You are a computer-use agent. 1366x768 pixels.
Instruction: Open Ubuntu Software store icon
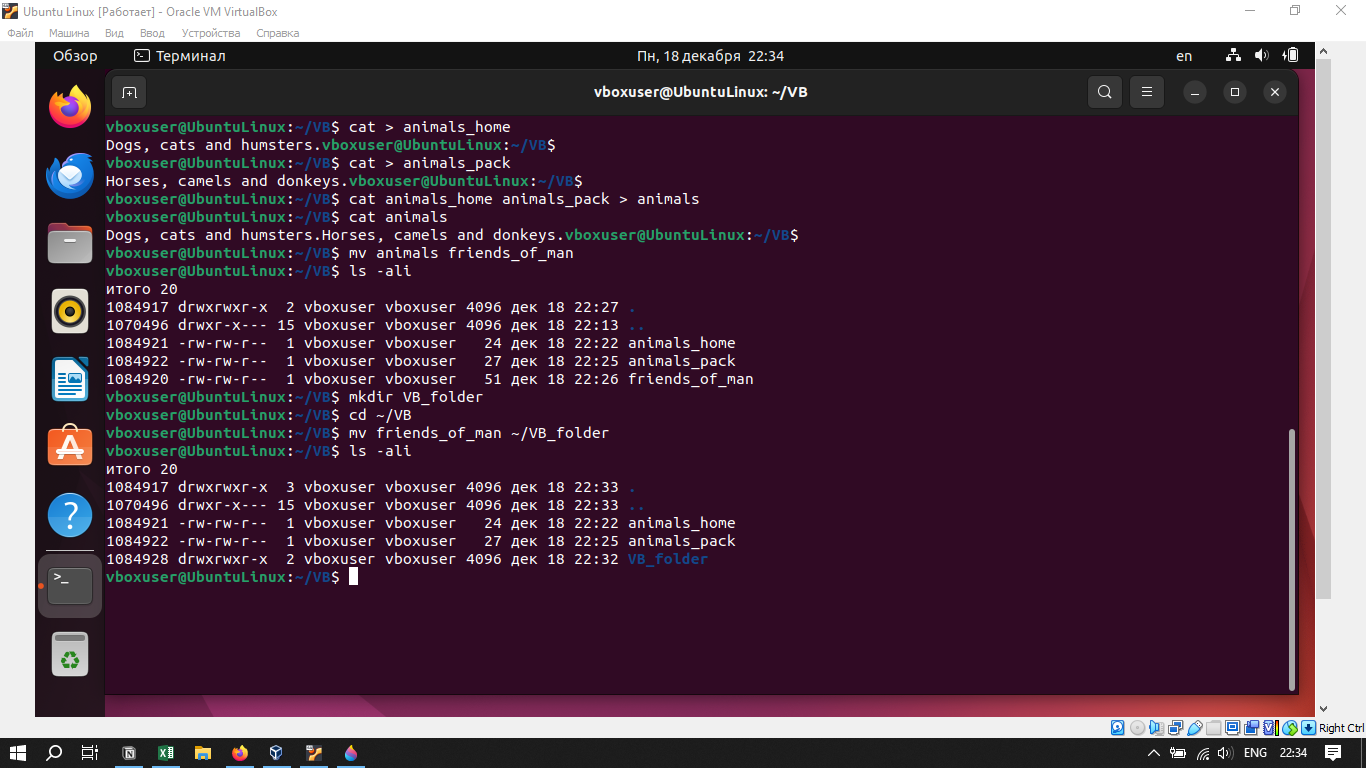pos(70,447)
